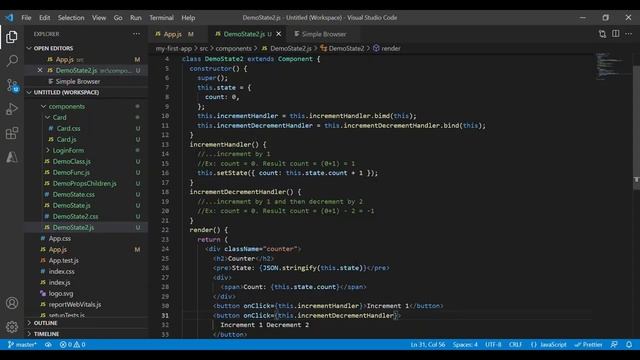This screenshot has height=360, width=640.
Task: Change end of line sequence CRLF
Action: click(x=515, y=344)
